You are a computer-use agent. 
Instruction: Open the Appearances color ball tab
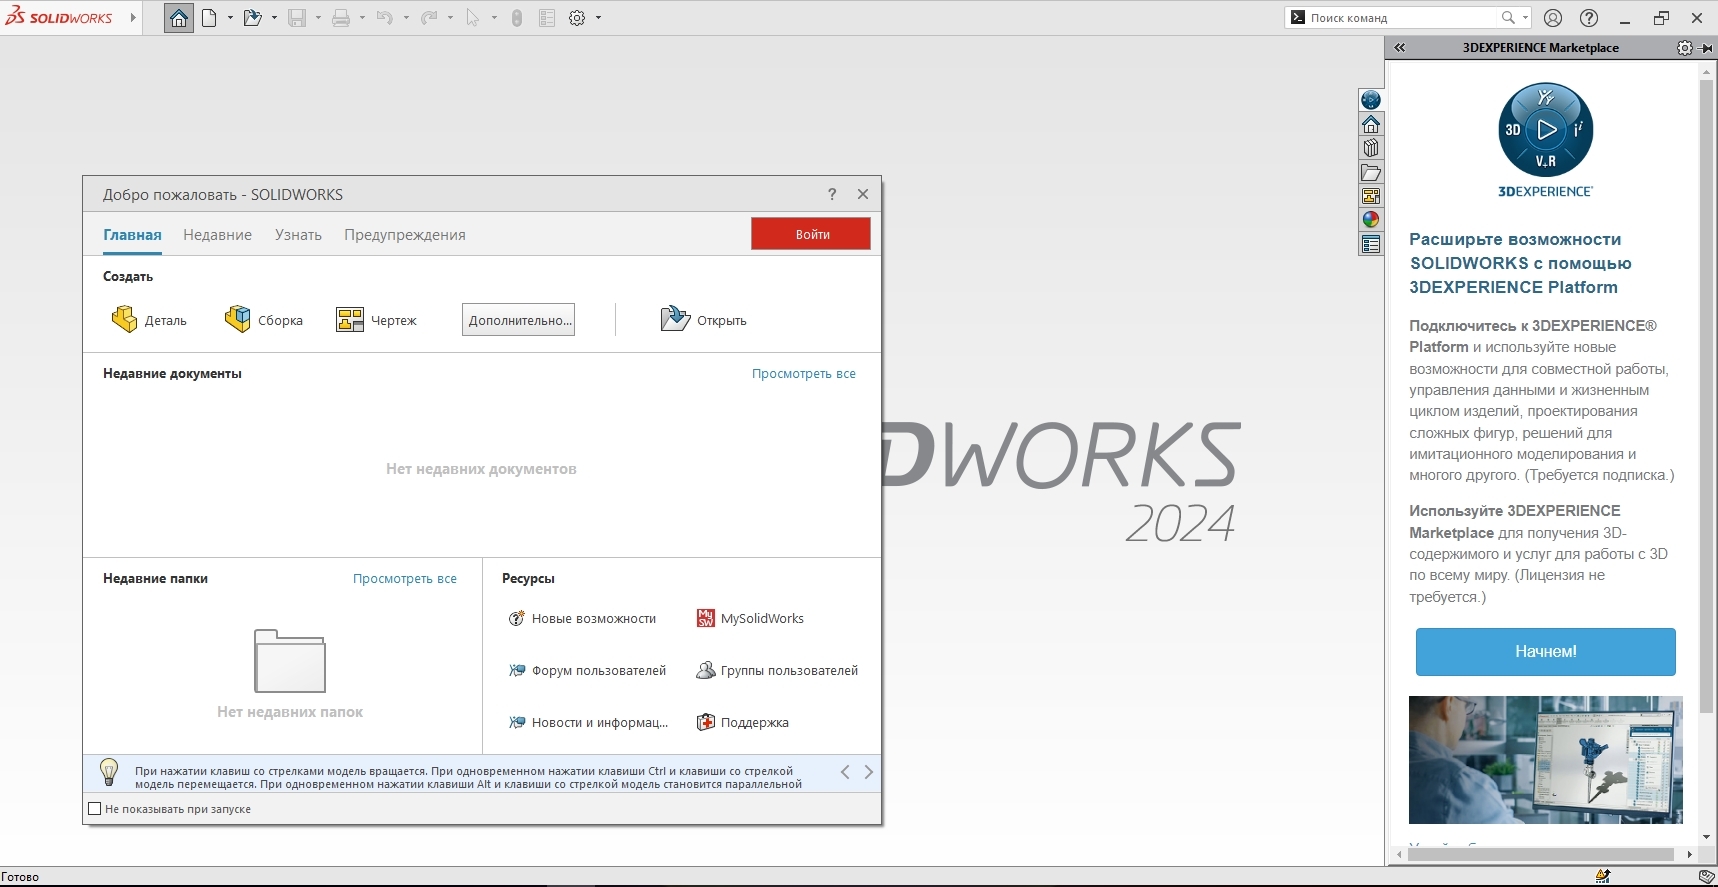(x=1371, y=220)
